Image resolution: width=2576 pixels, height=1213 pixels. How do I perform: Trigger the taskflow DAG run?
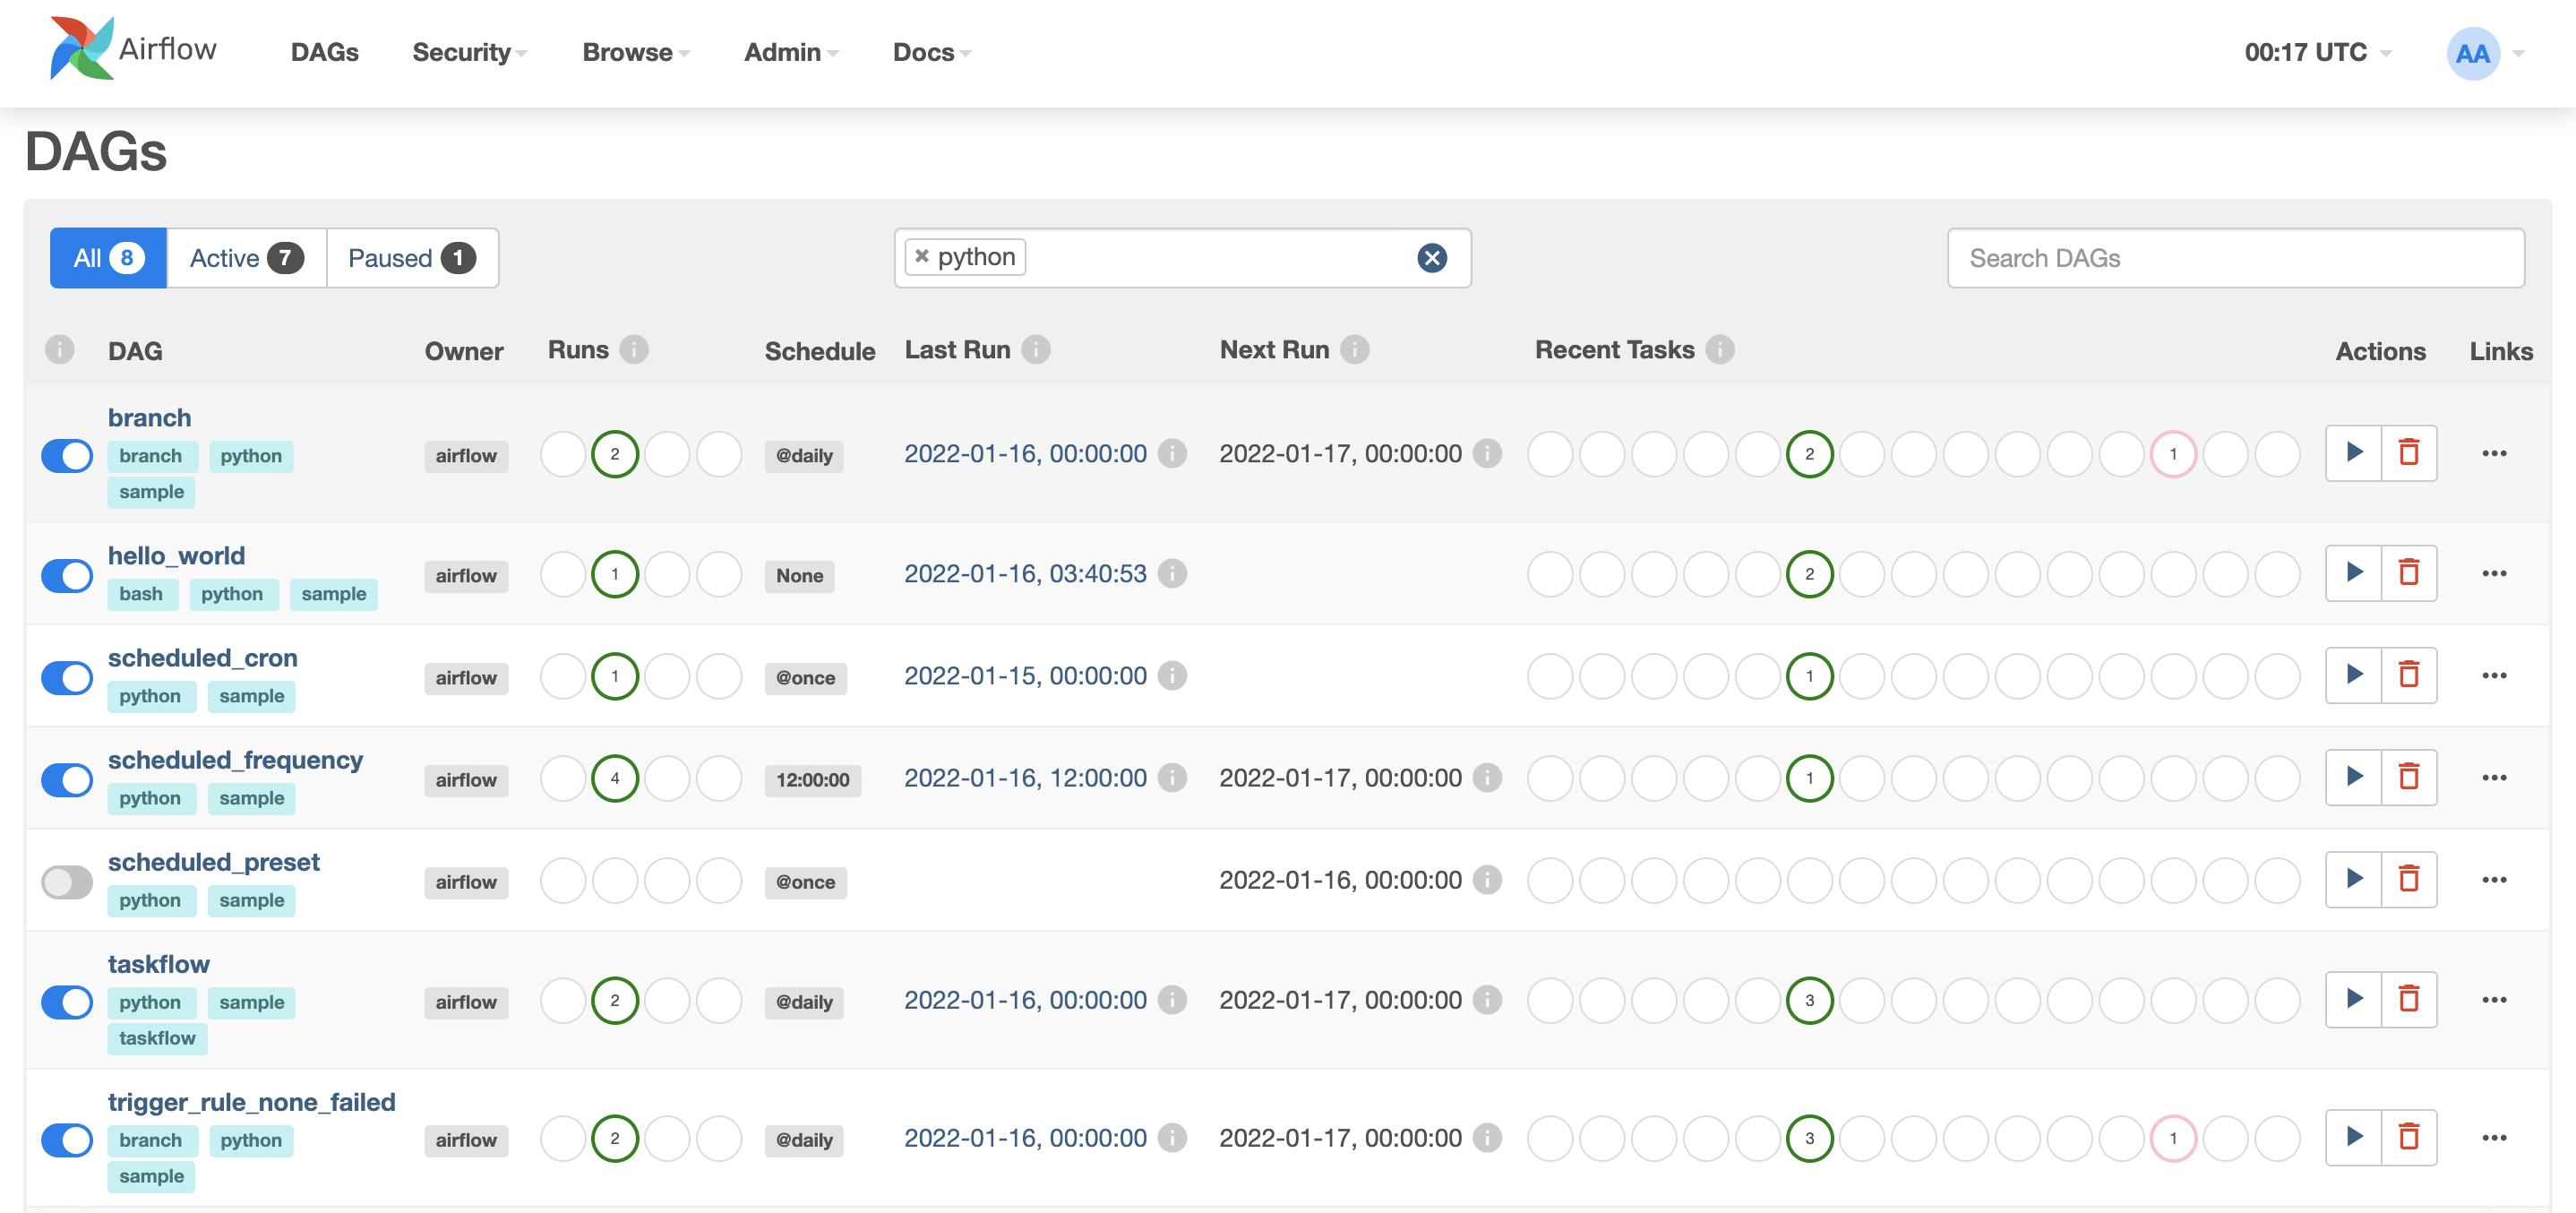(2353, 999)
